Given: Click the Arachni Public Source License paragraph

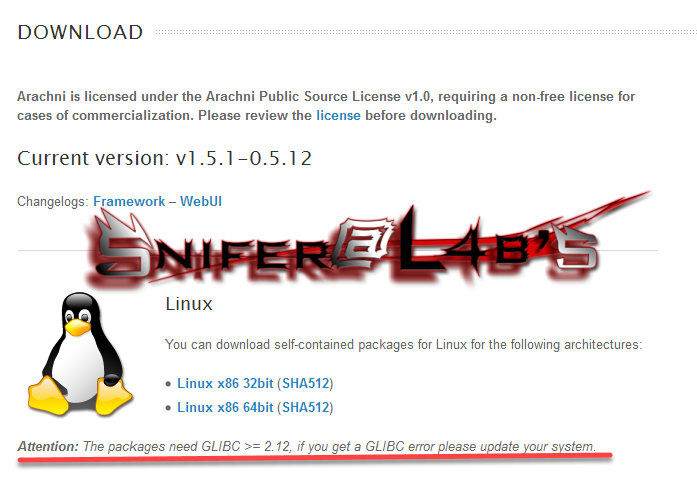Looking at the screenshot, I should click(x=326, y=106).
